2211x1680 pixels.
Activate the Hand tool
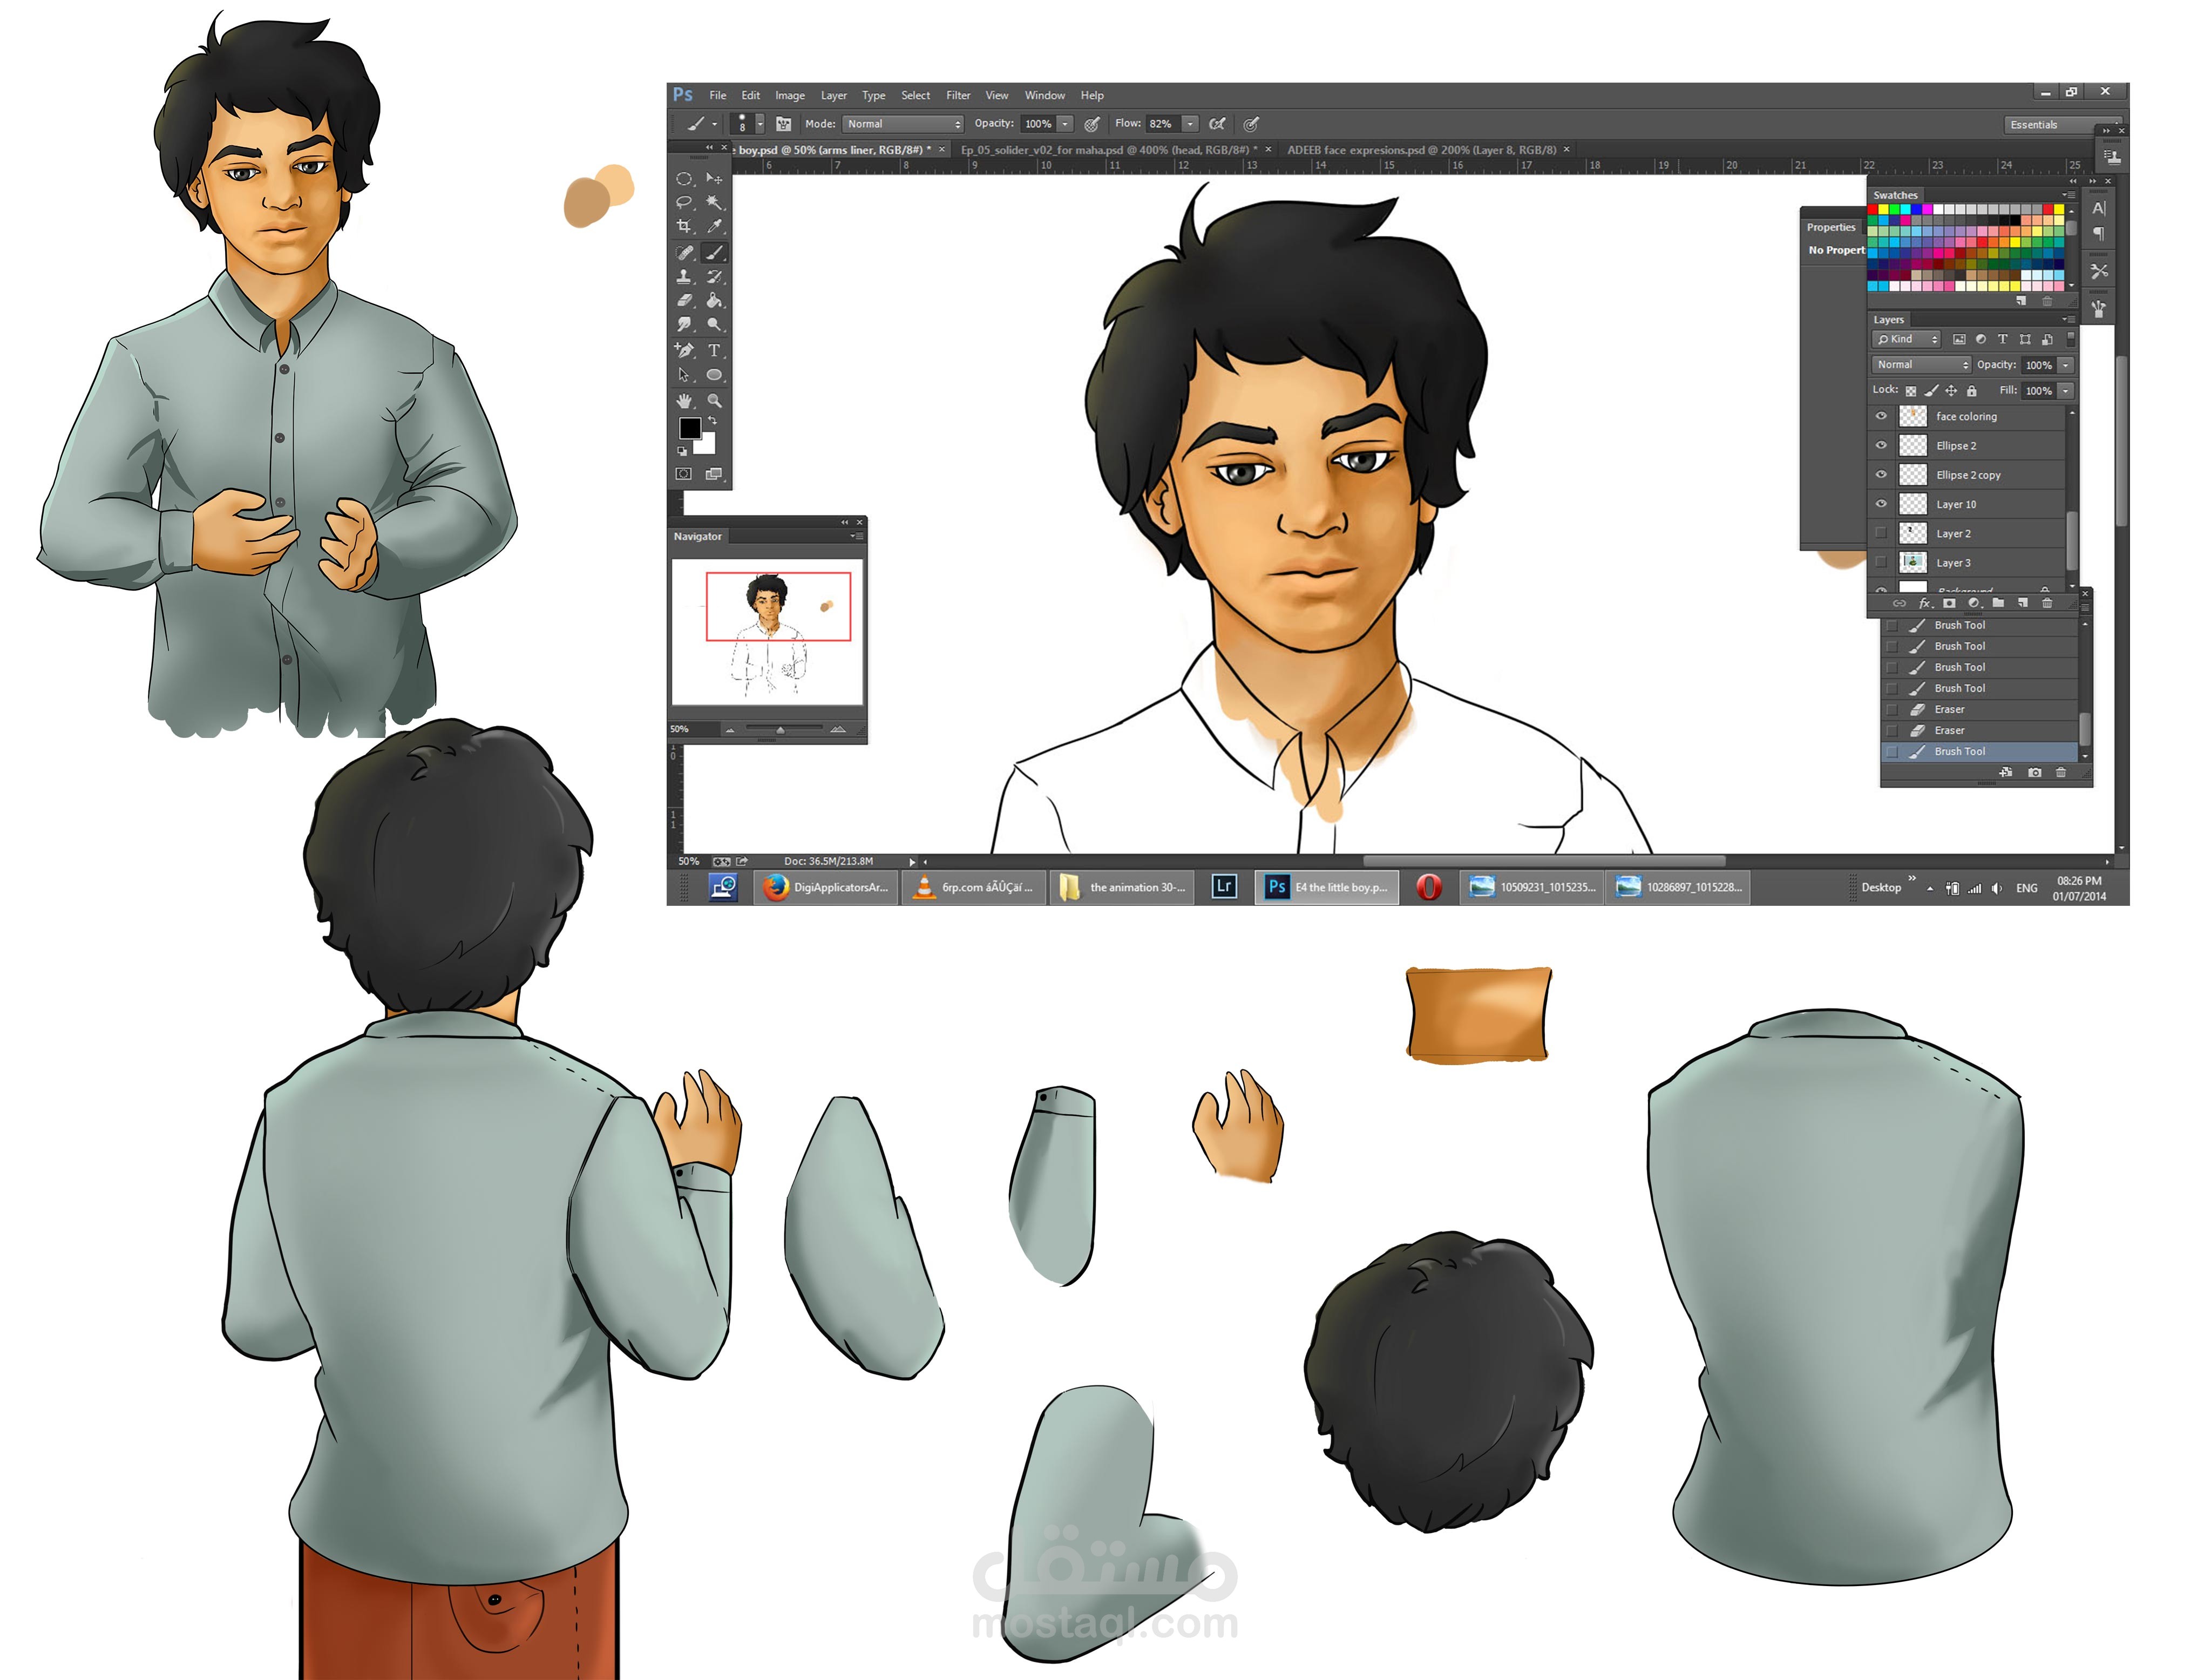(685, 401)
